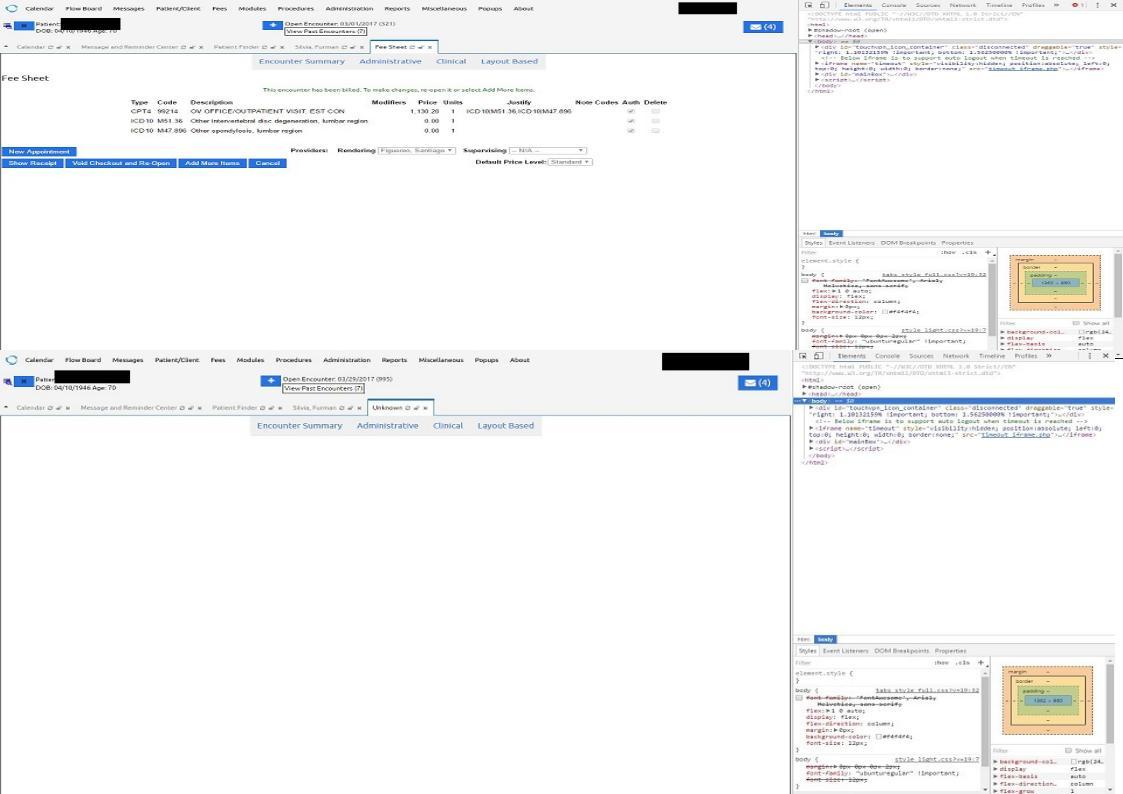Open the Supervising provider dropdown
Image resolution: width=1123 pixels, height=794 pixels.
click(x=547, y=150)
